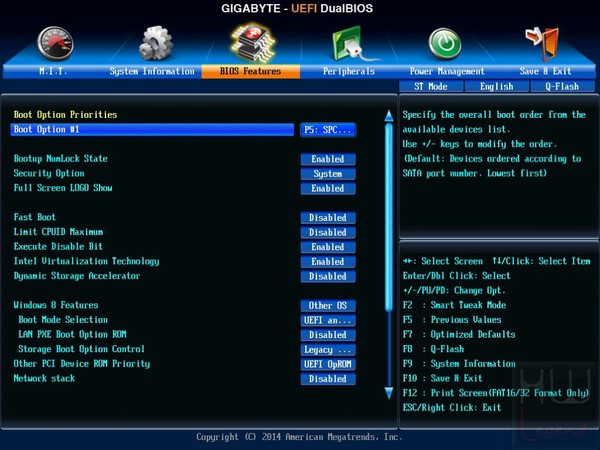Click the scroll up arrow in settings list
Screen dimensions: 600x450
point(389,116)
